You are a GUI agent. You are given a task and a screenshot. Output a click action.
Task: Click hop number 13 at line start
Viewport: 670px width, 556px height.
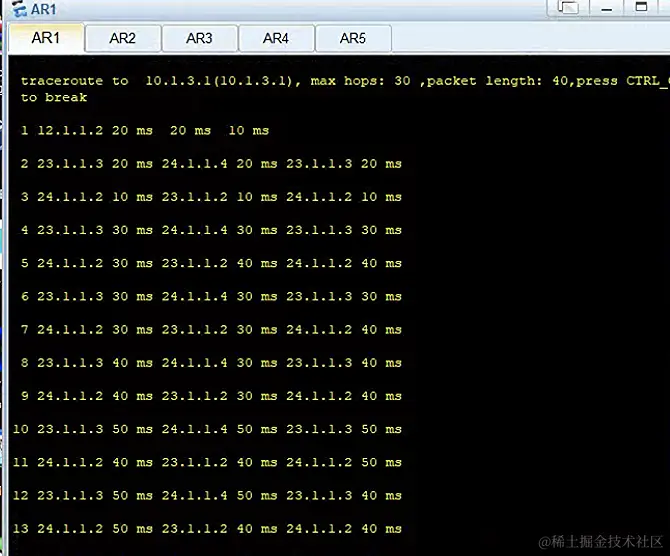click(21, 529)
